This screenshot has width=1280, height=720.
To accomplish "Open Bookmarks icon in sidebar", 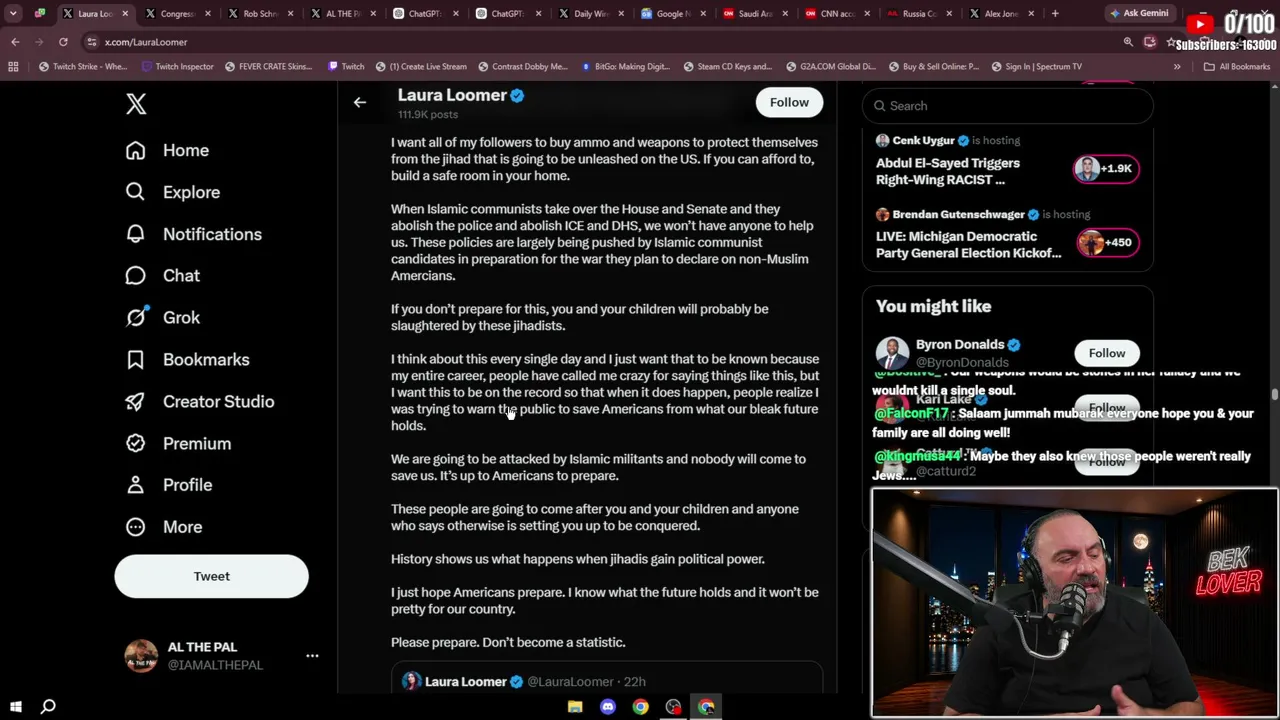I will [x=135, y=360].
